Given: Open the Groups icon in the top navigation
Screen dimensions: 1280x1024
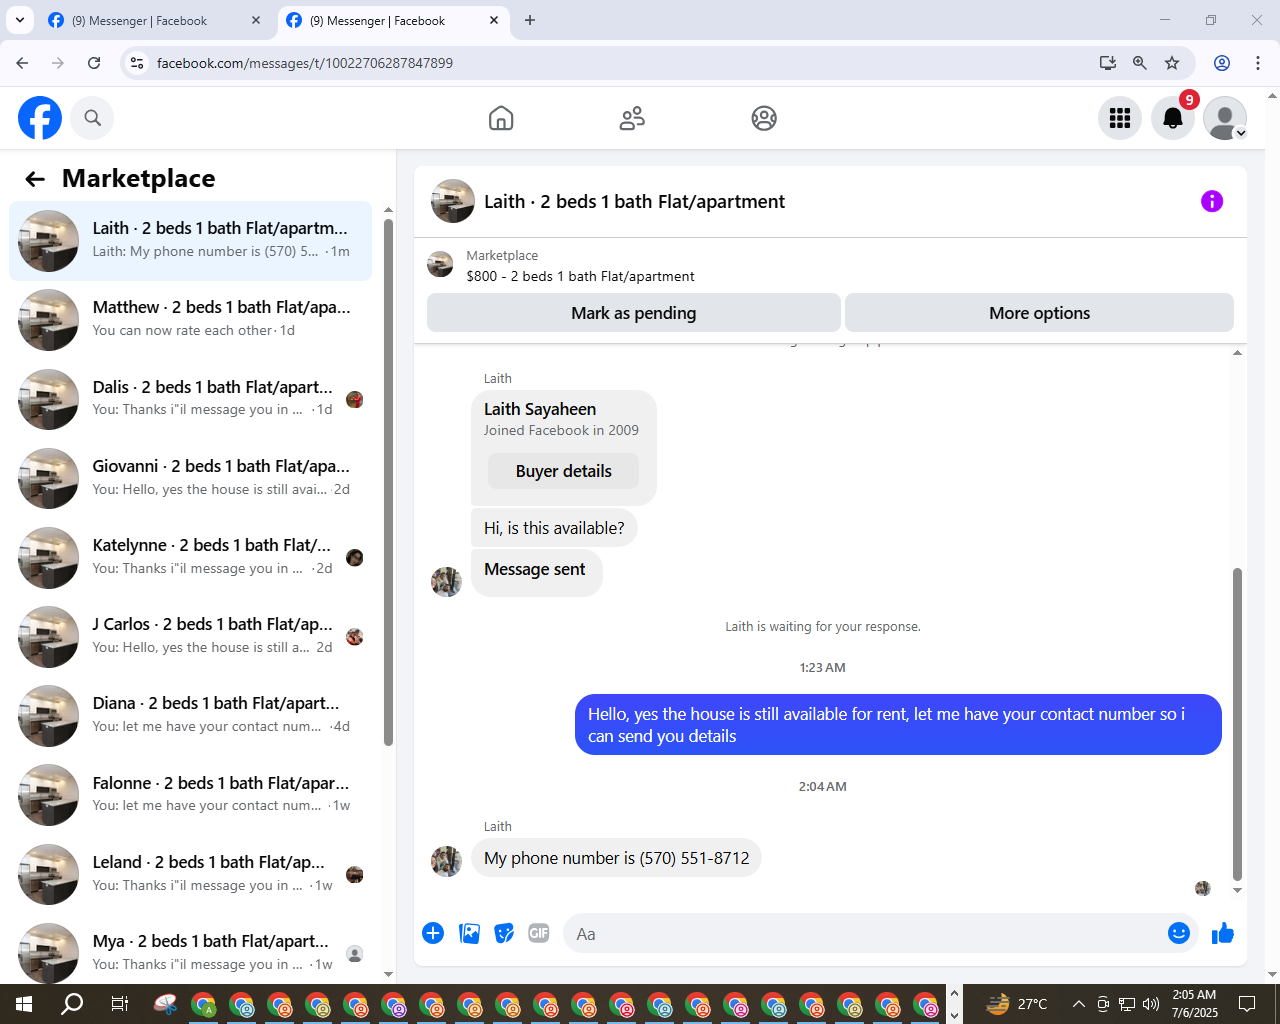Looking at the screenshot, I should (x=764, y=118).
